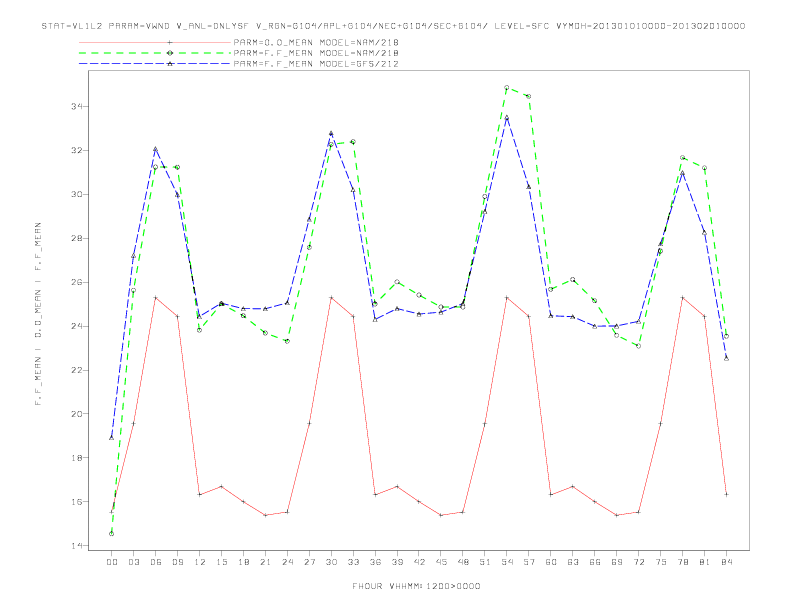792x612 pixels.
Task: Click y-axis tick label 24
Action: 76,326
